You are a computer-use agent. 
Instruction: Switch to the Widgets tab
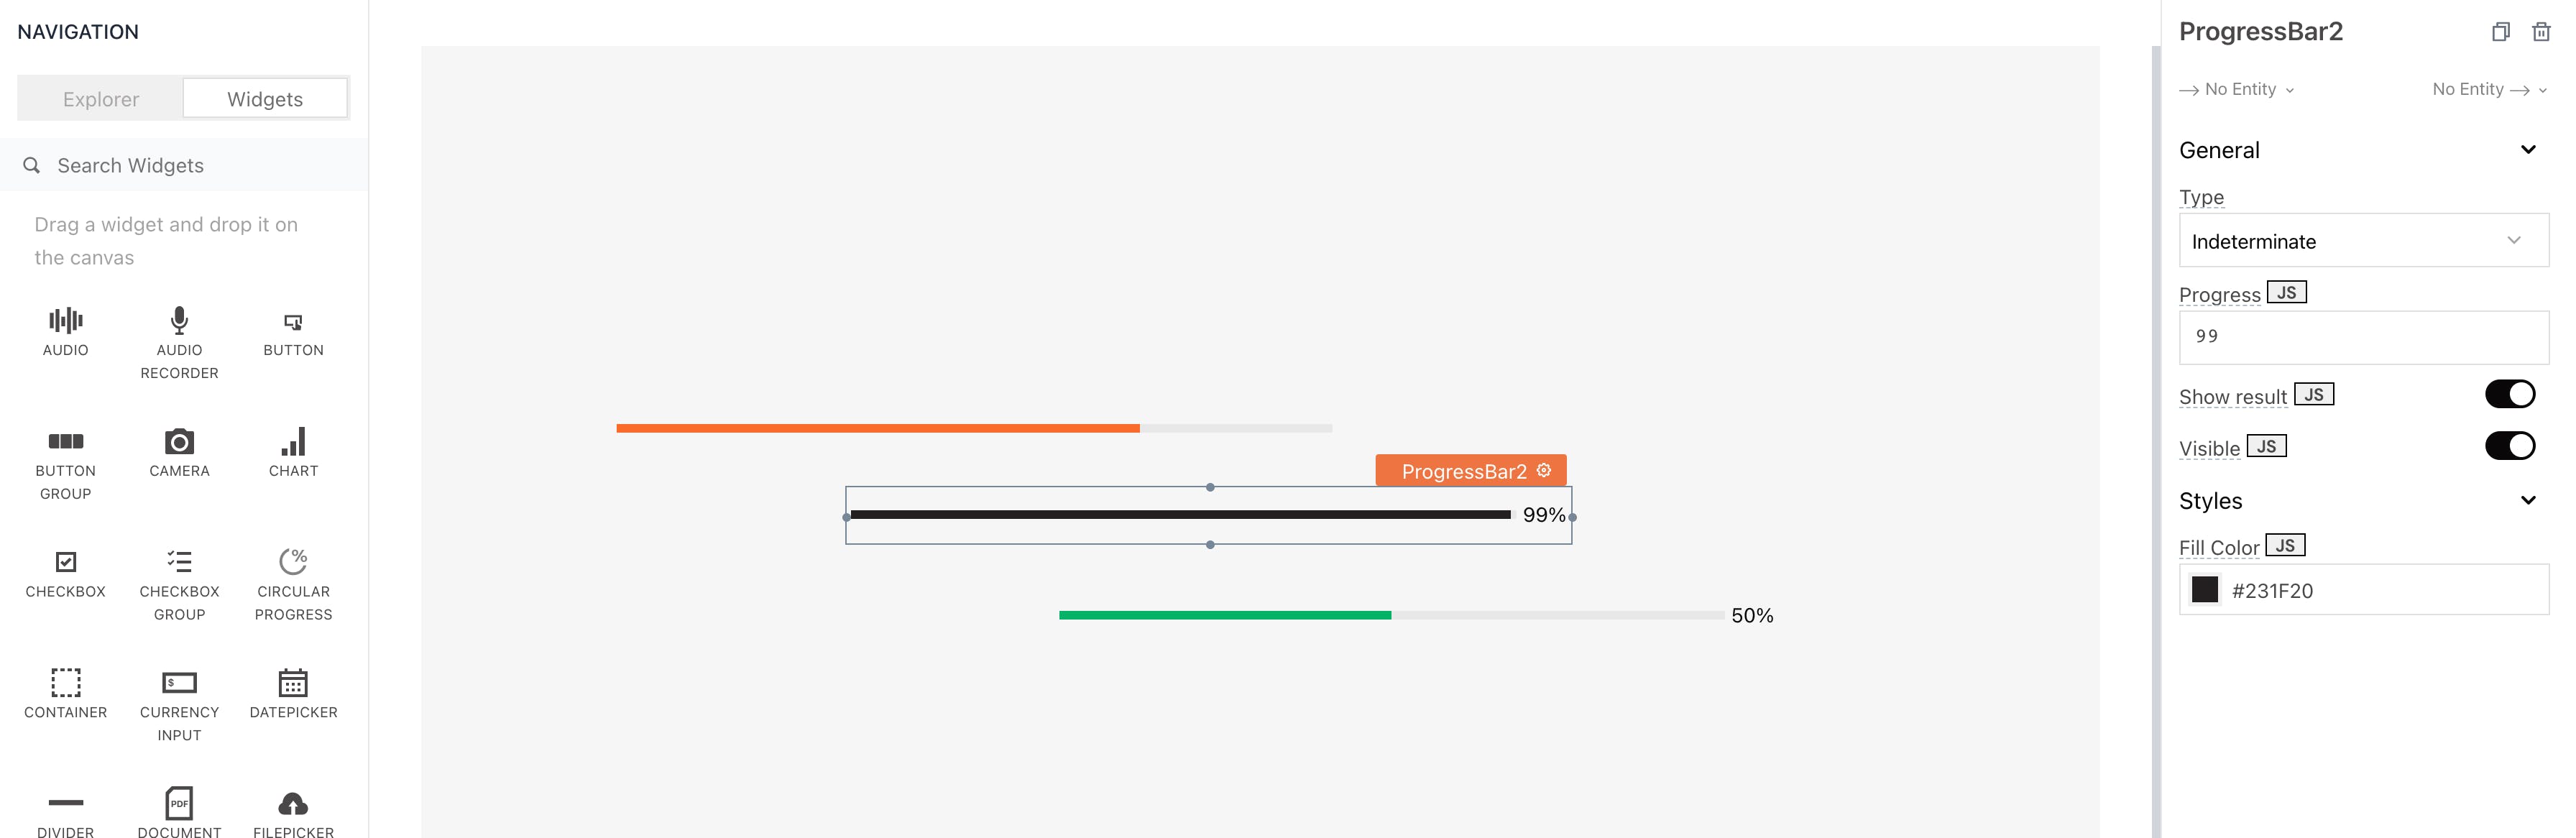click(265, 99)
